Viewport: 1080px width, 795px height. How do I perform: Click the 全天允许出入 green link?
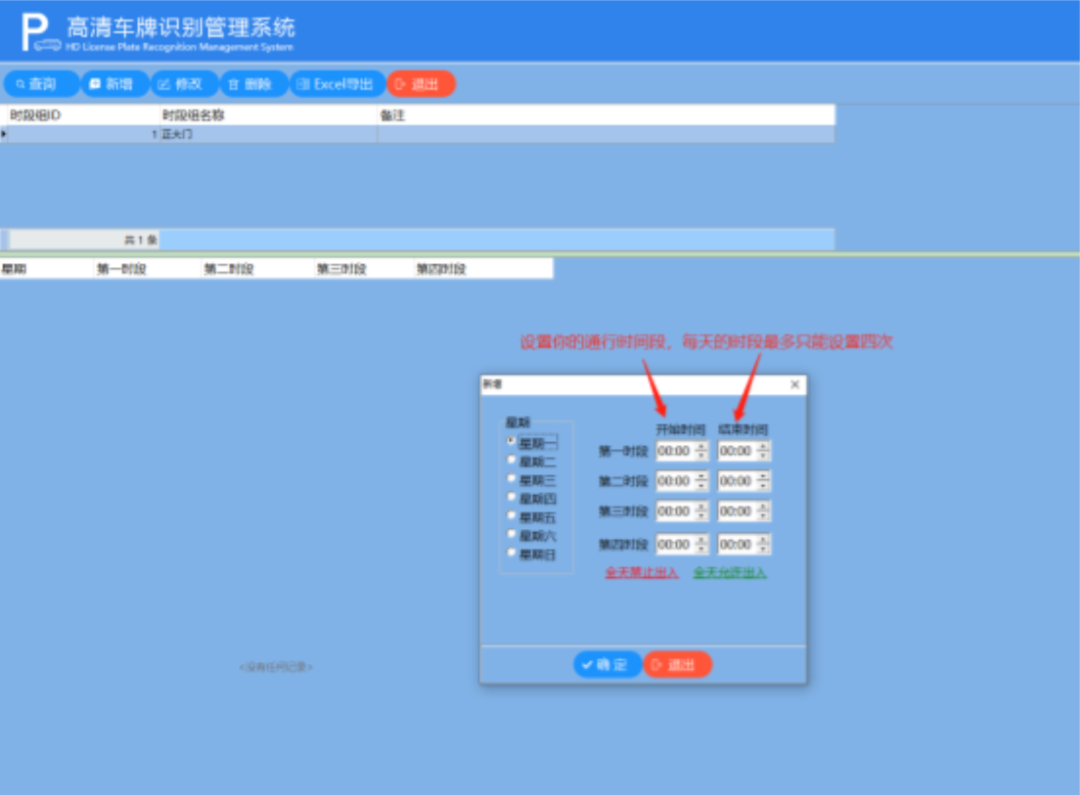[x=730, y=572]
